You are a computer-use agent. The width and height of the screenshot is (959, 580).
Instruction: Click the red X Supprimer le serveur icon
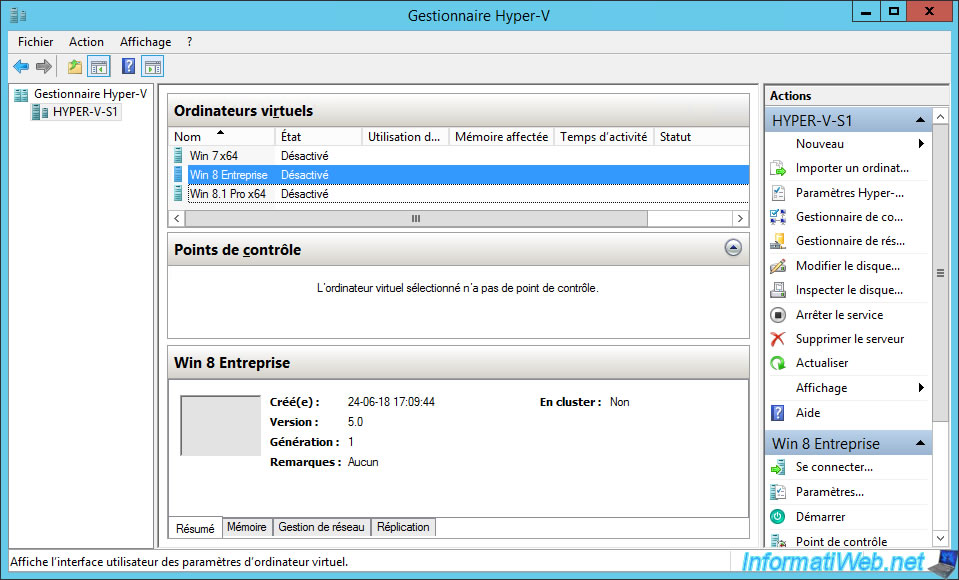tap(777, 339)
